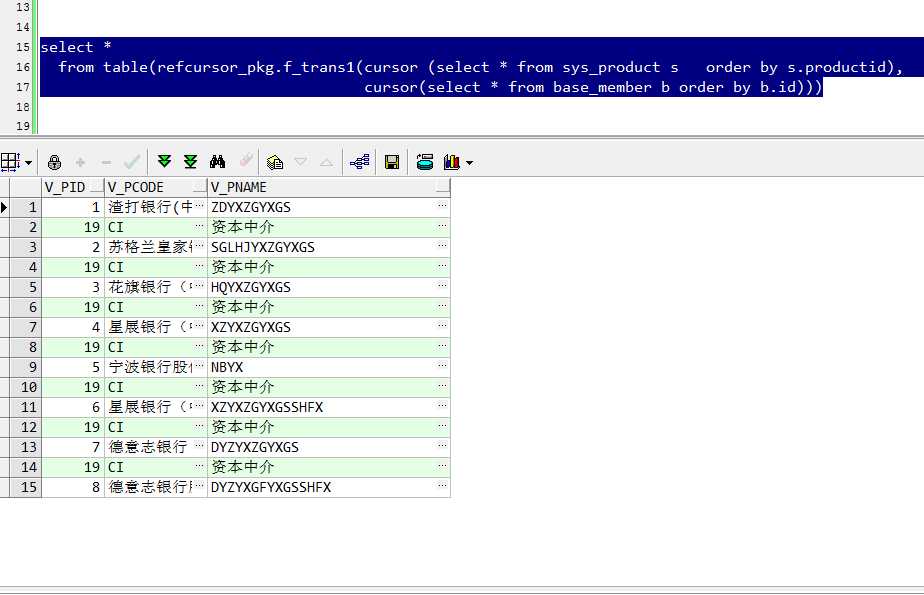Click the Insert record plus icon
The width and height of the screenshot is (924, 595).
click(80, 162)
